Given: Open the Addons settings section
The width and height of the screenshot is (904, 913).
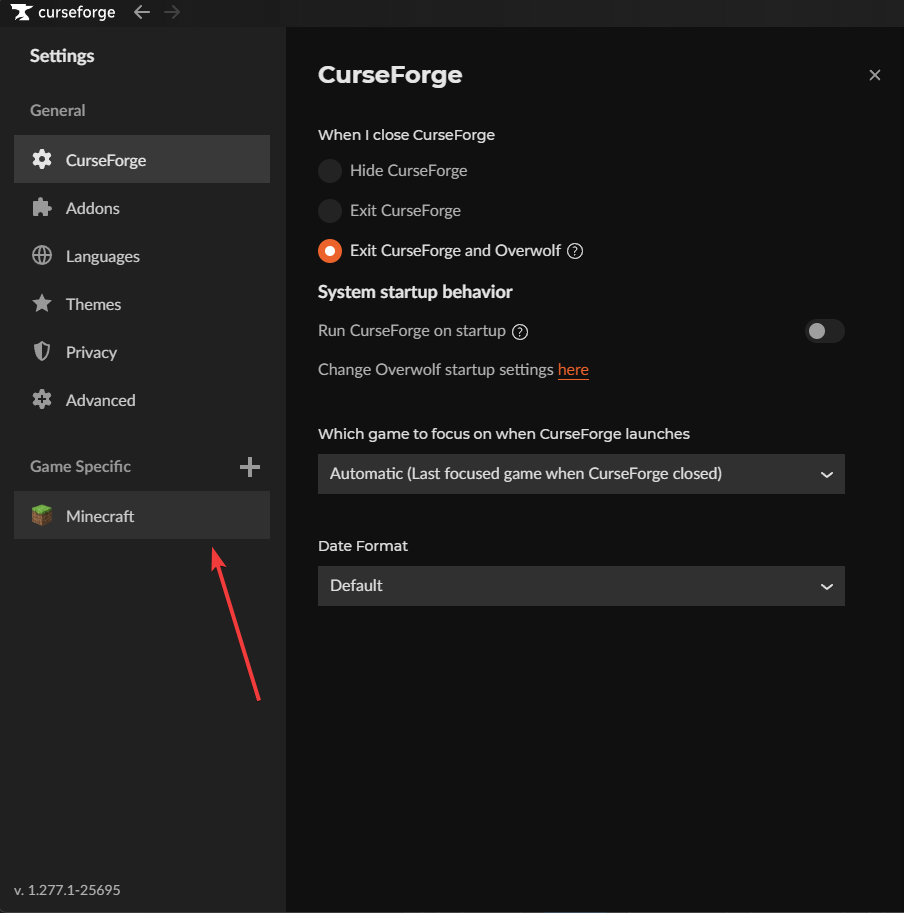Looking at the screenshot, I should click(142, 208).
